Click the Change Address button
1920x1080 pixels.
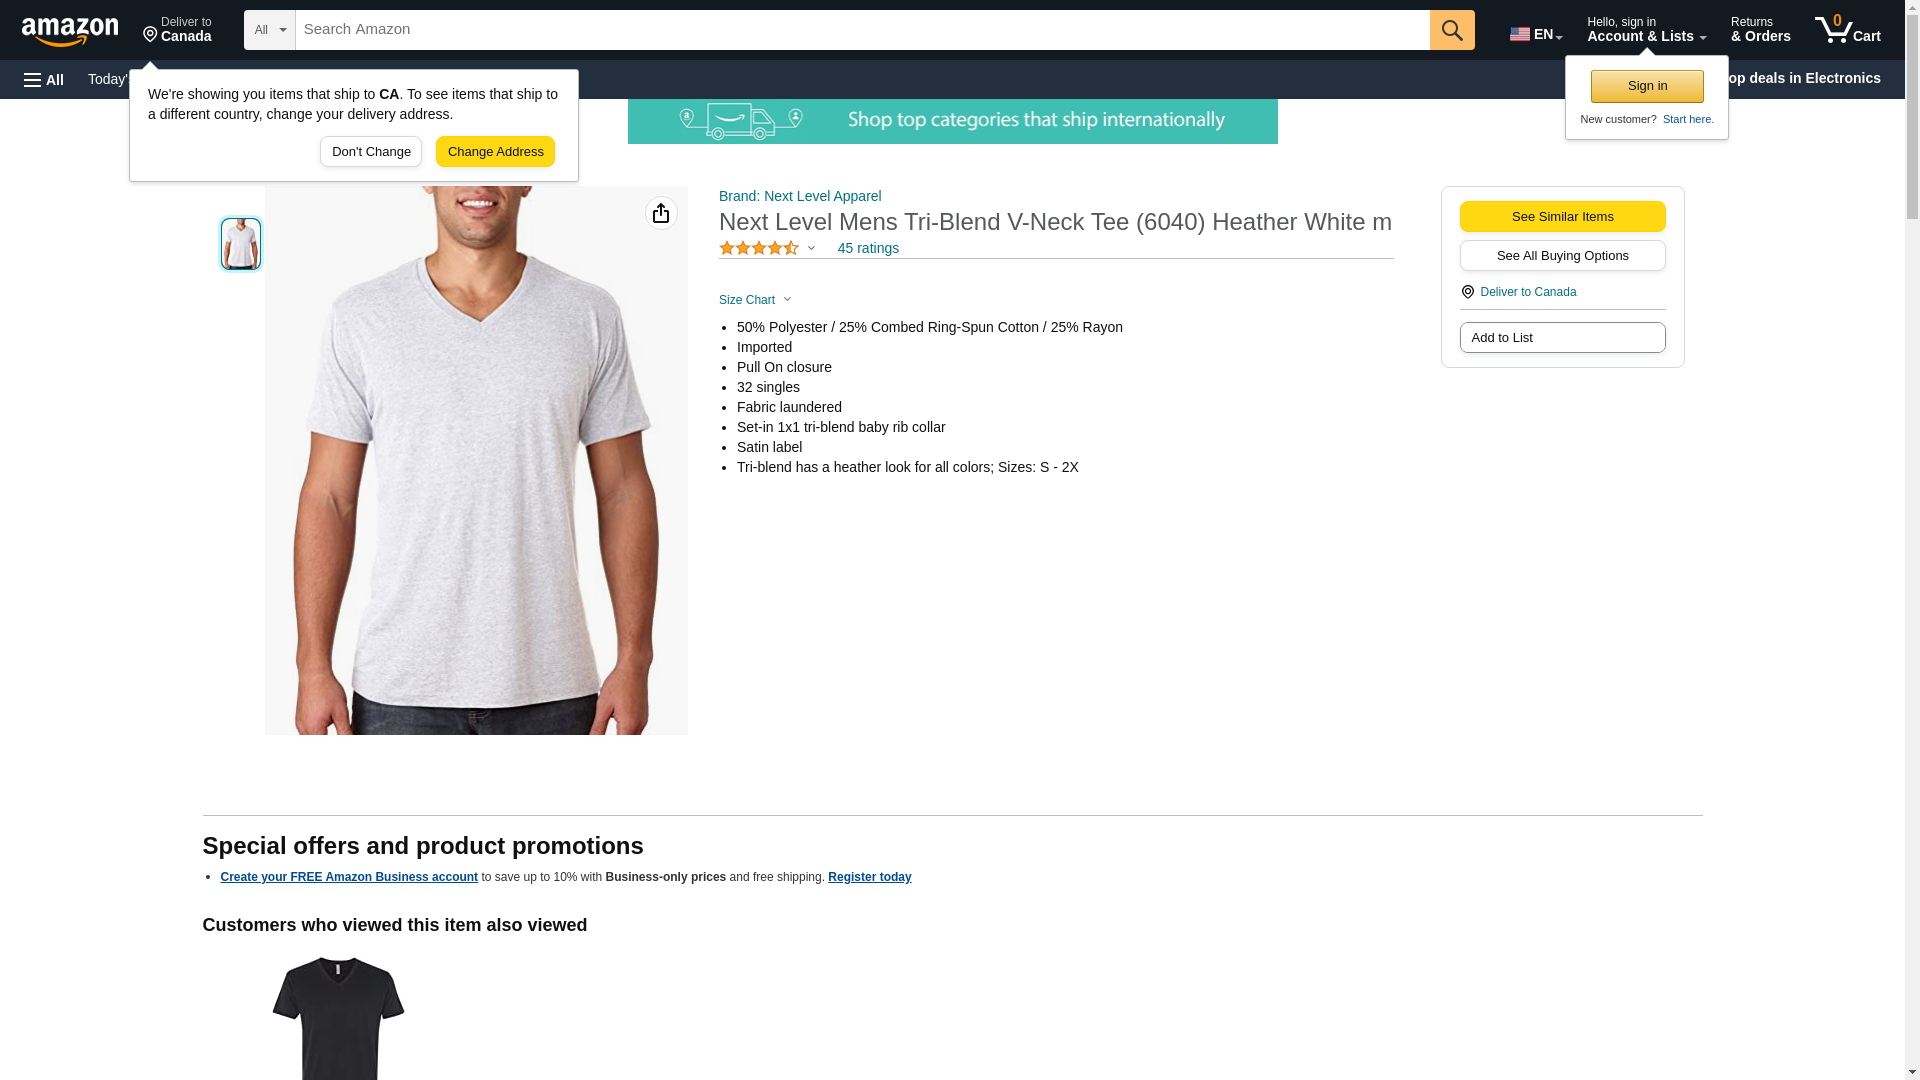tap(495, 152)
